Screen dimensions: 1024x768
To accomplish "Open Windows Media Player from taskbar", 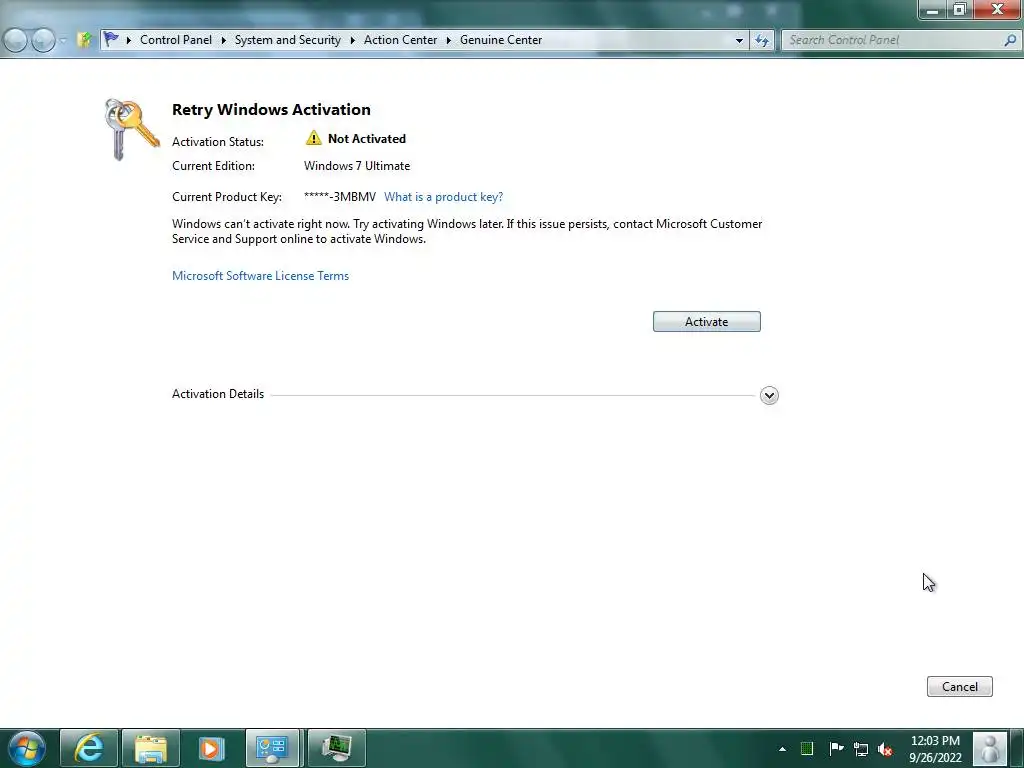I will [212, 748].
